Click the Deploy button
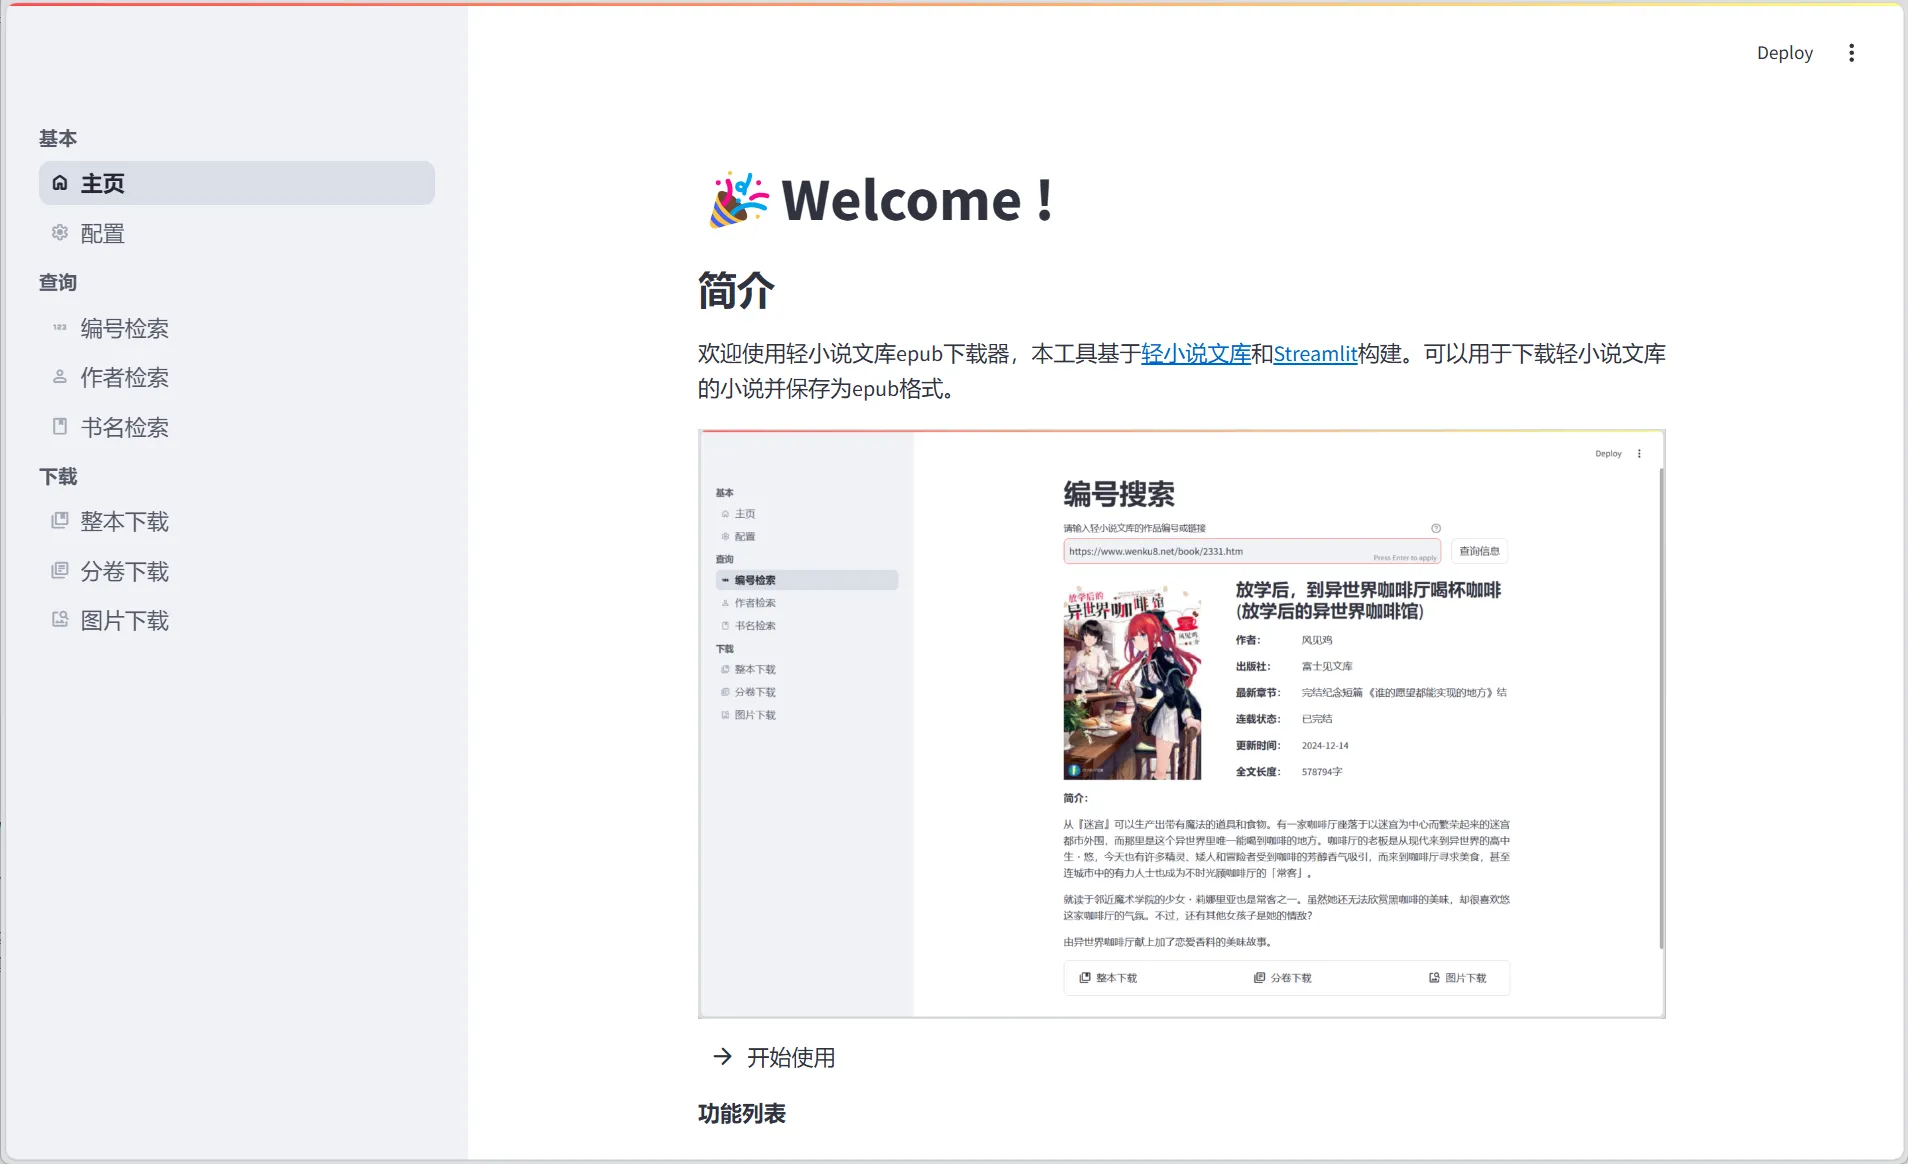1908x1164 pixels. point(1784,53)
